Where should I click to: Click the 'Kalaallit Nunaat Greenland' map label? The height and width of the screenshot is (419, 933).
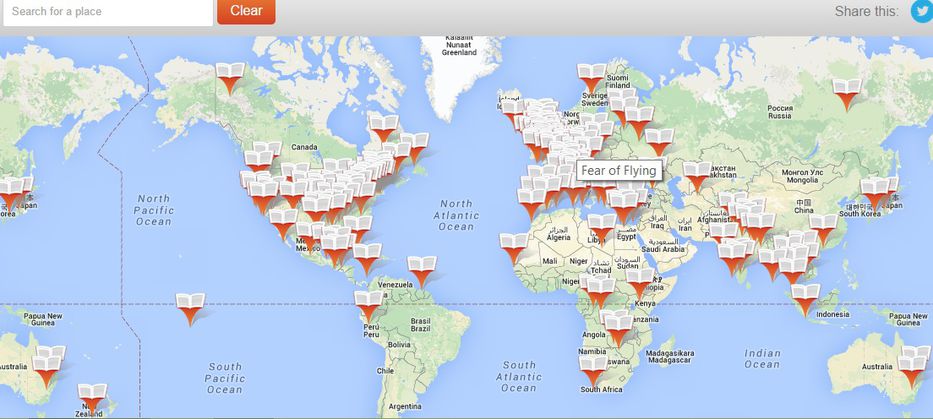pyautogui.click(x=459, y=45)
